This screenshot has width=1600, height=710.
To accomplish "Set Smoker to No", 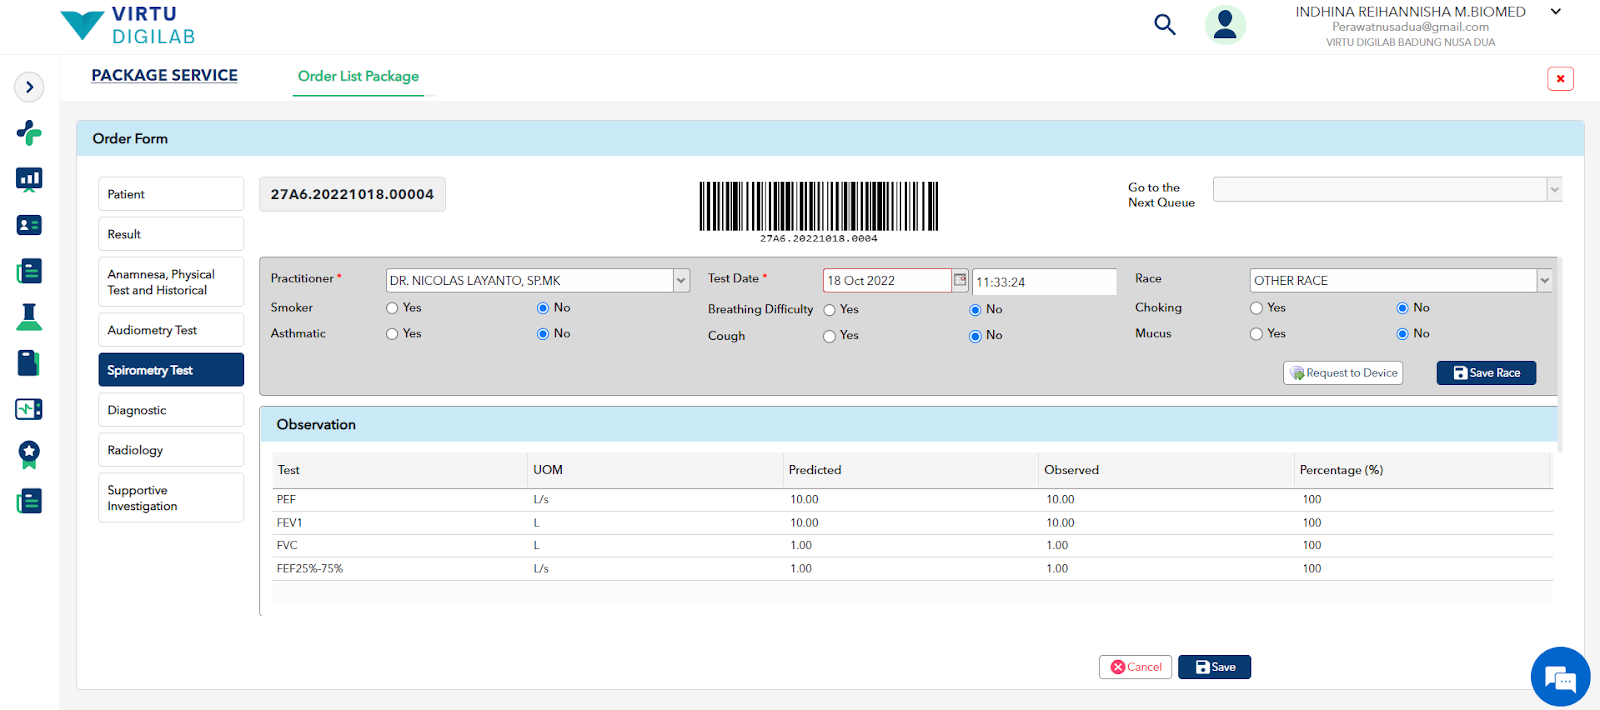I will pyautogui.click(x=543, y=308).
